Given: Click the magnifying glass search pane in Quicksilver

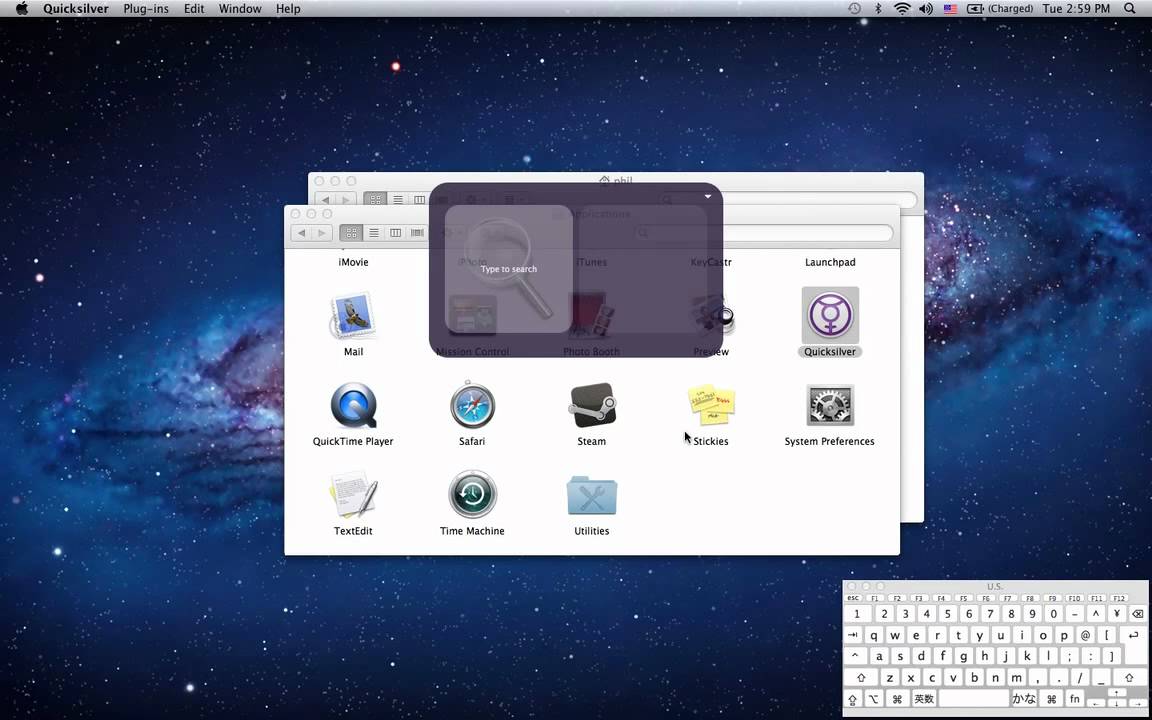Looking at the screenshot, I should [x=509, y=269].
